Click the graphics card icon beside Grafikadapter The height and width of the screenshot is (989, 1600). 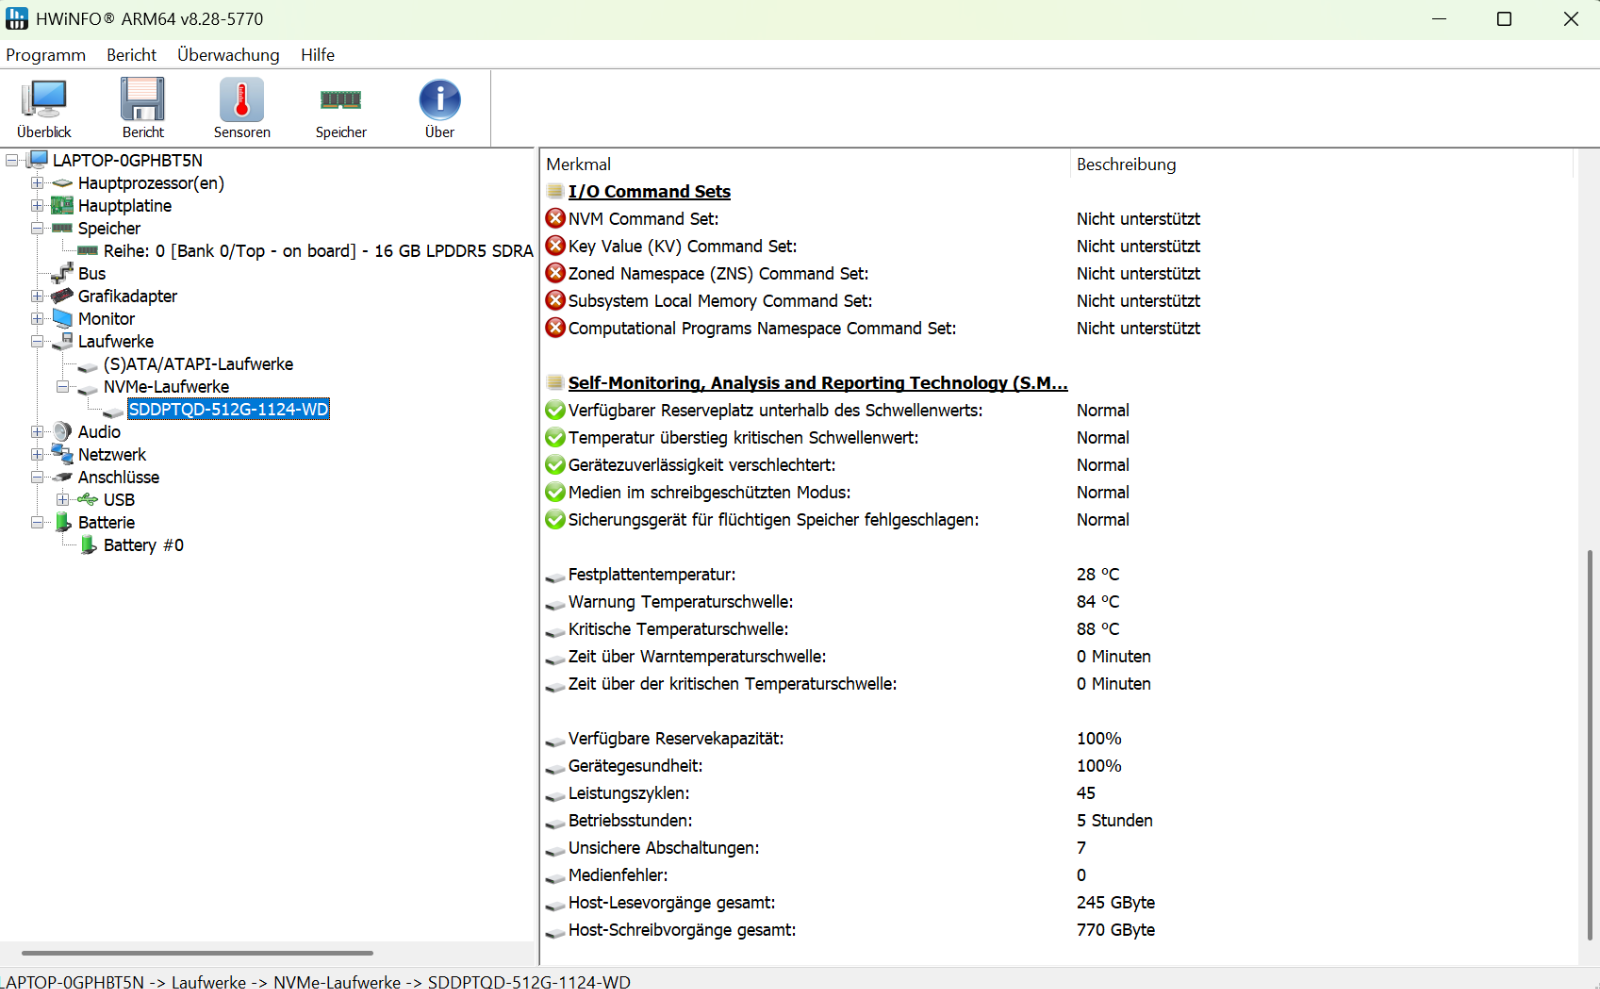click(x=62, y=296)
